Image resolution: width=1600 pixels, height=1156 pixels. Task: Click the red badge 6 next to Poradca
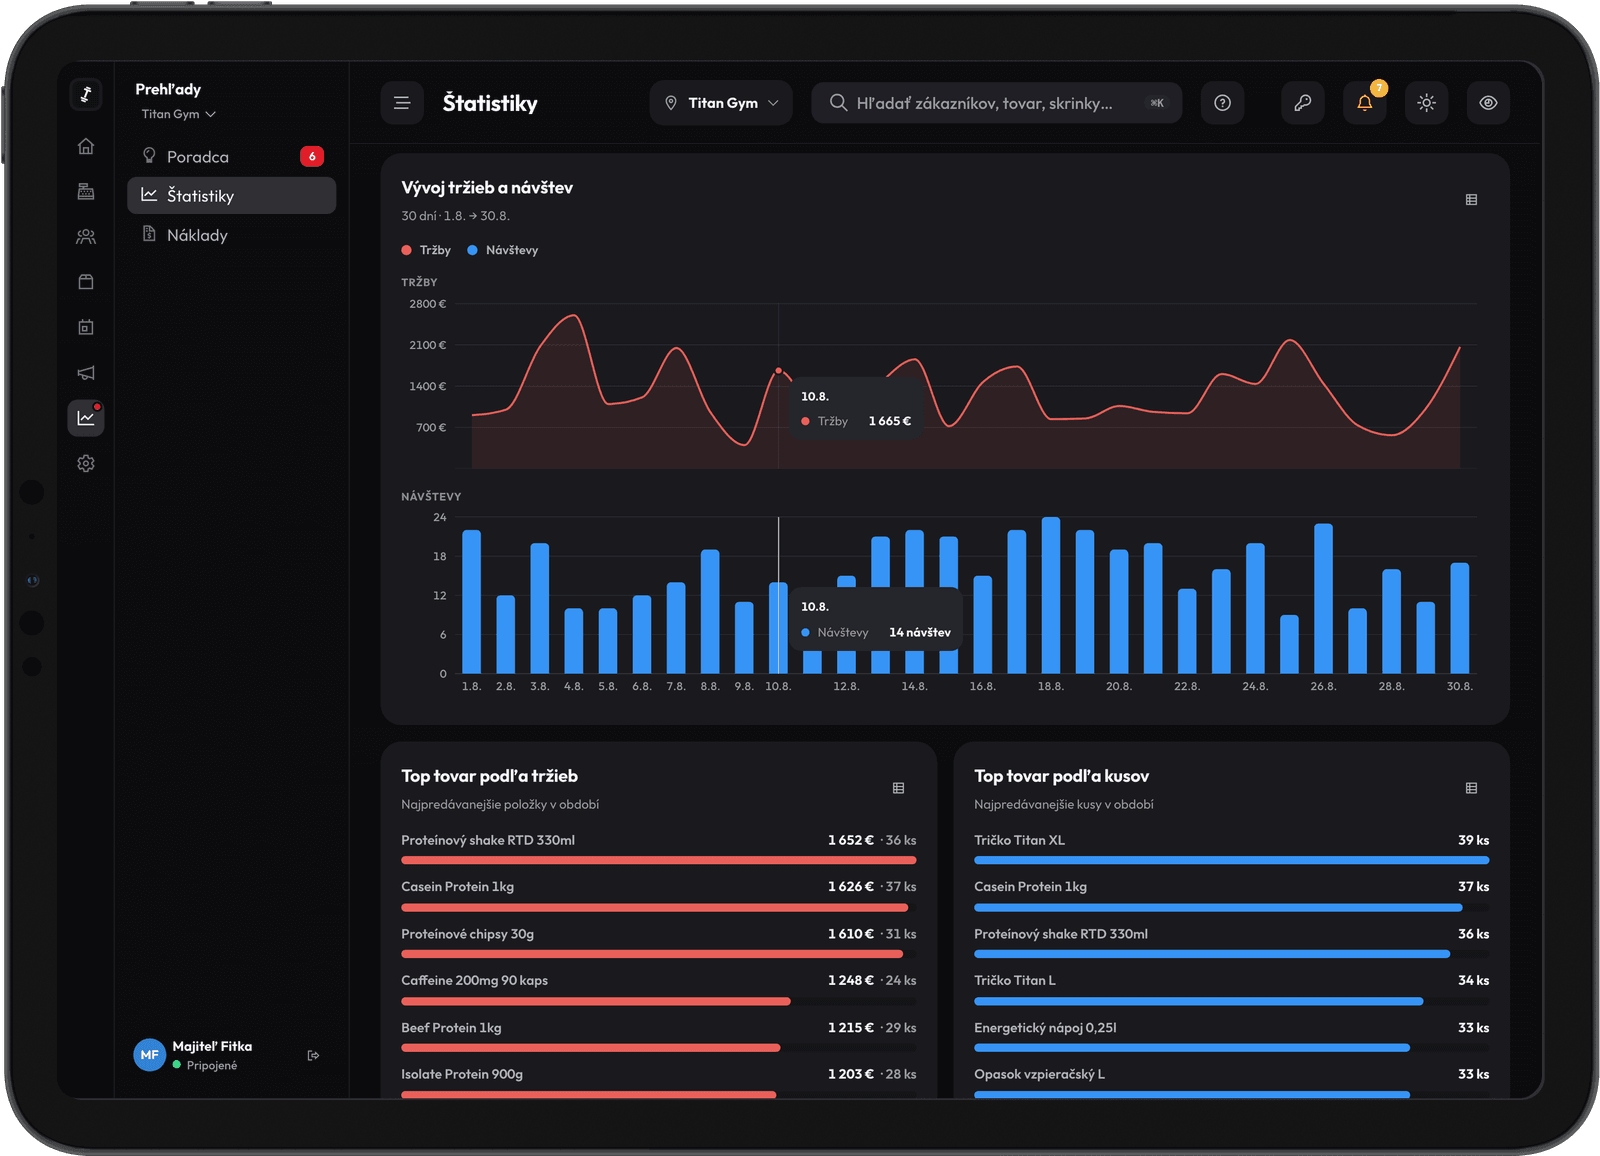pos(312,156)
